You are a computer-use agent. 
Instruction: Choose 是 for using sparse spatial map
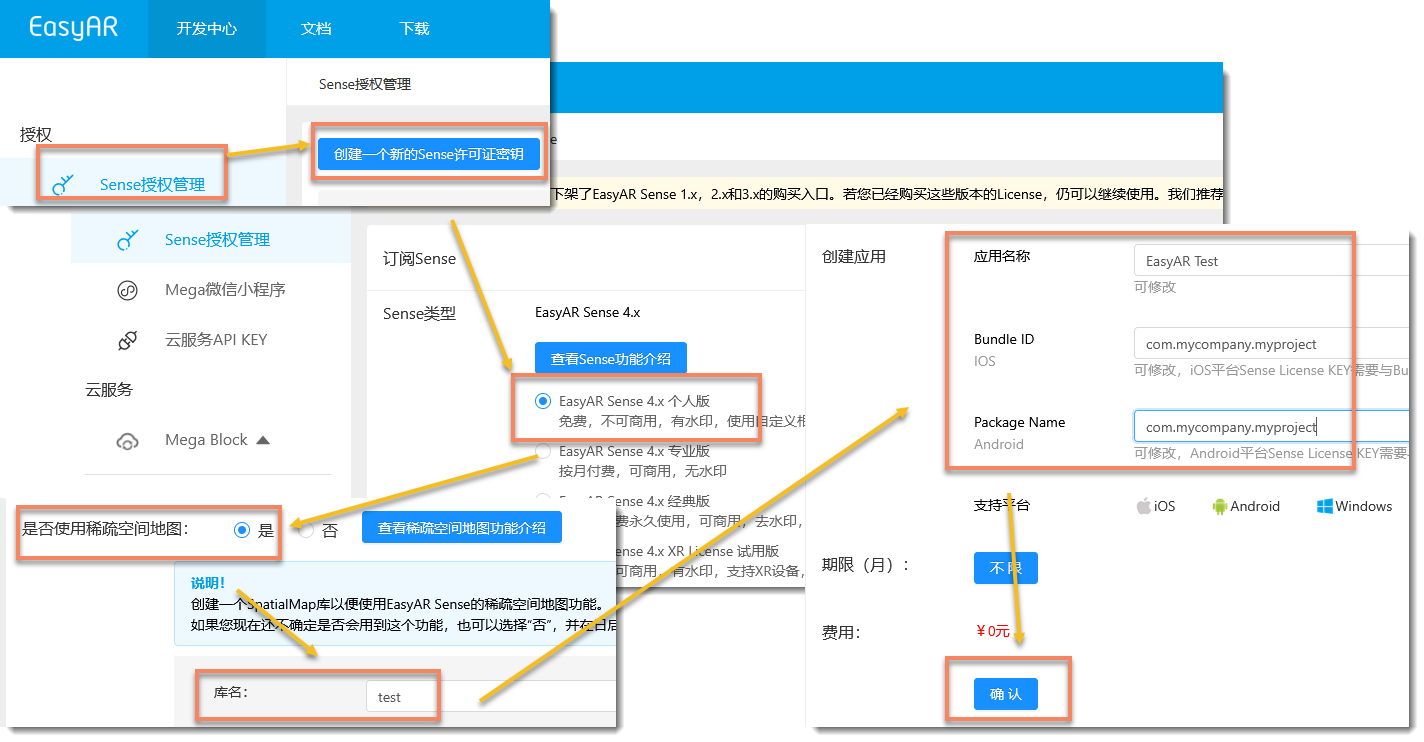point(242,530)
